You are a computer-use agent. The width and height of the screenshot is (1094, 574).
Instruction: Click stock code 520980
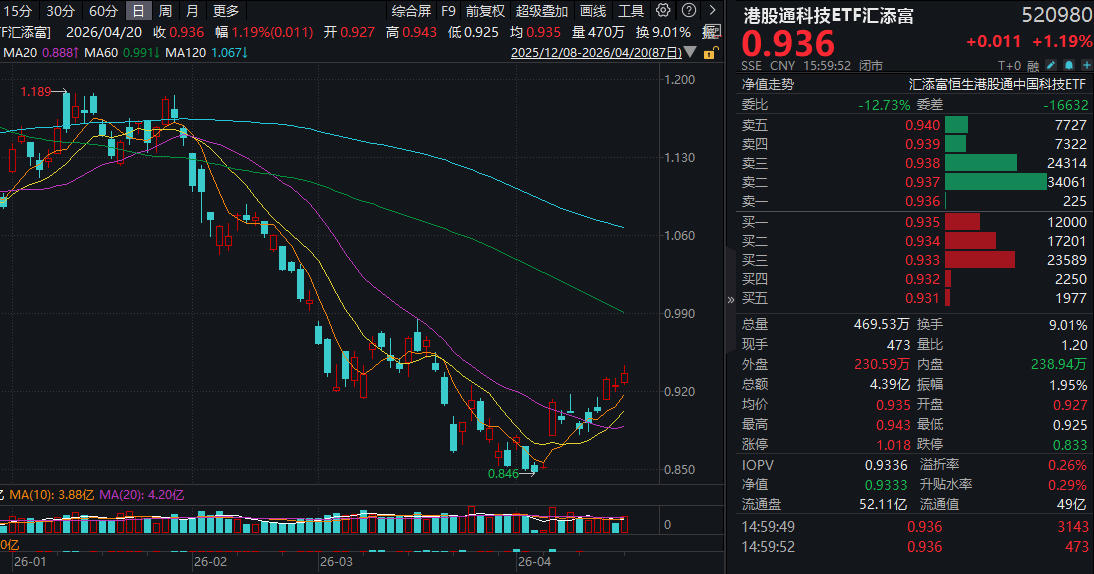(1056, 15)
